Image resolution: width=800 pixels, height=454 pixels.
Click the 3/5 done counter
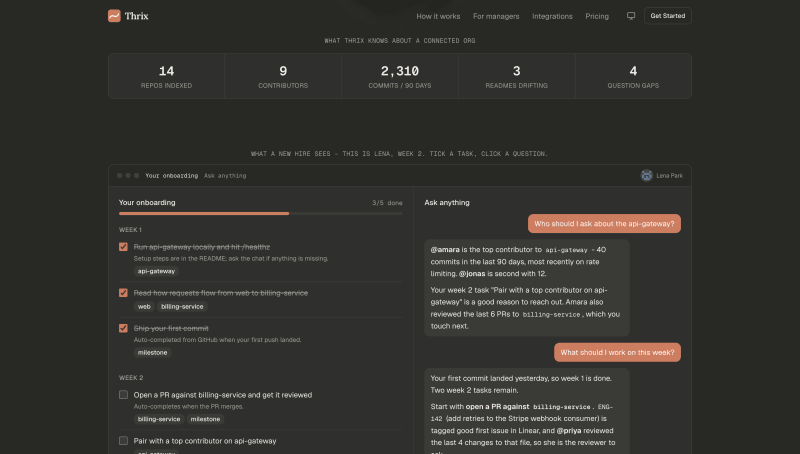(387, 203)
